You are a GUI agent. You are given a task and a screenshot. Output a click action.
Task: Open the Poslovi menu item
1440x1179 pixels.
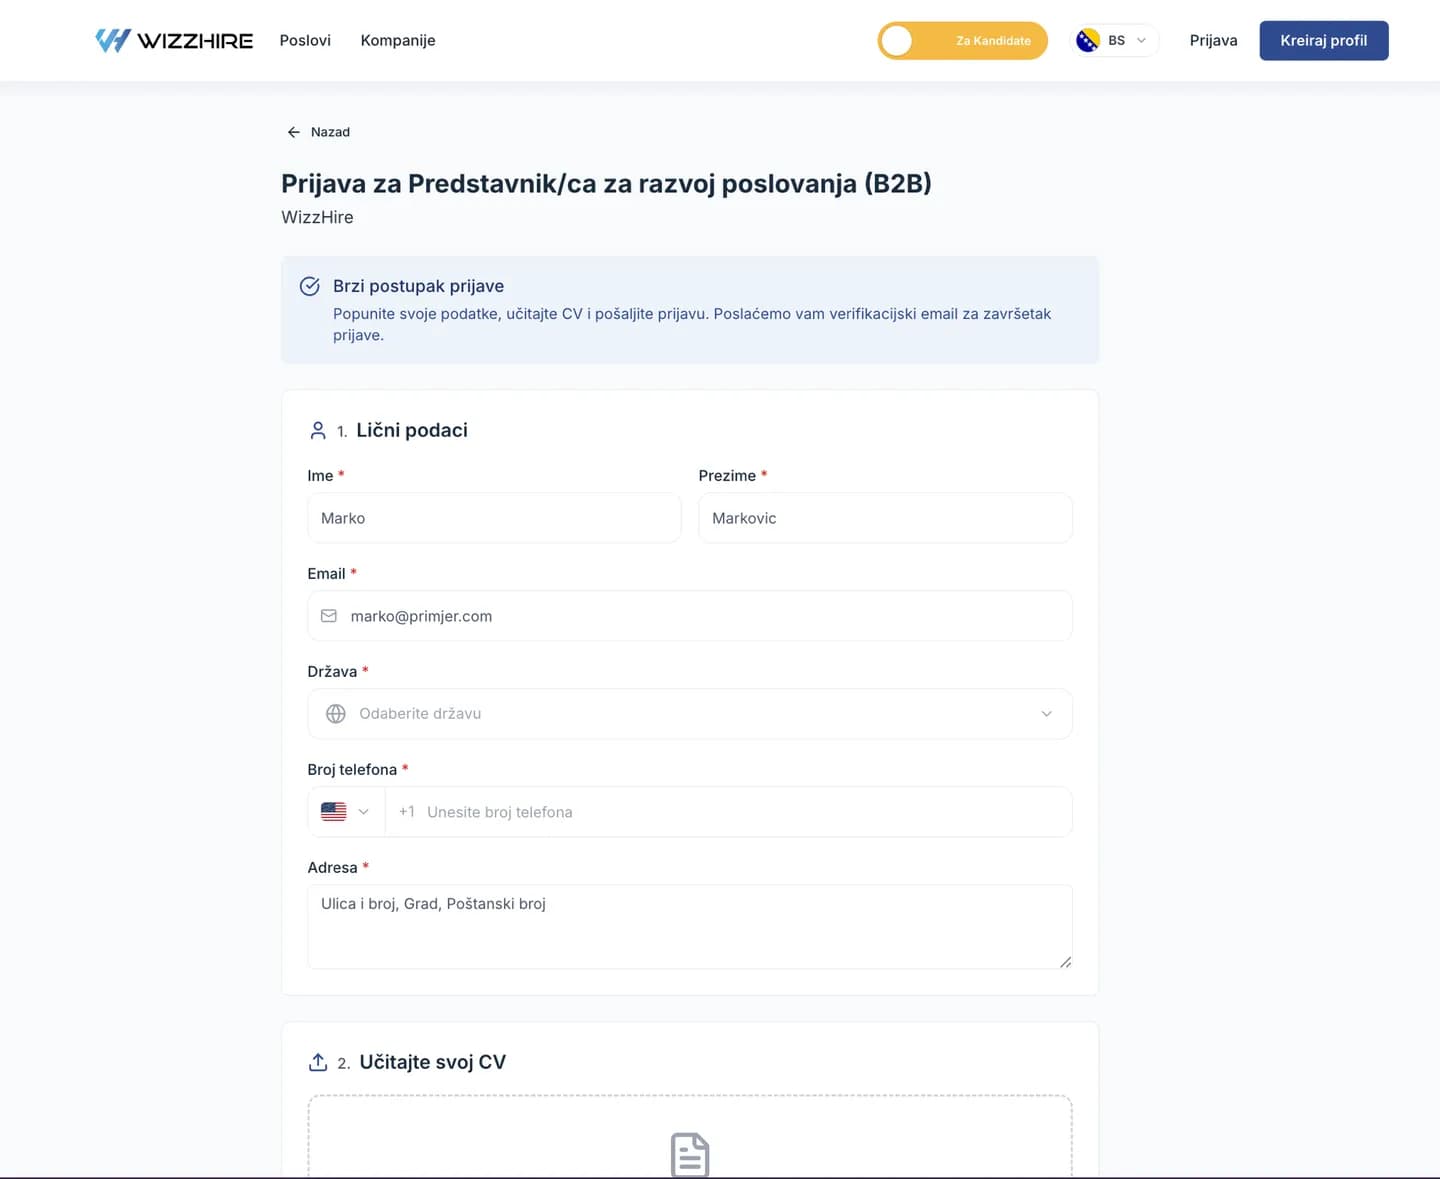click(305, 40)
